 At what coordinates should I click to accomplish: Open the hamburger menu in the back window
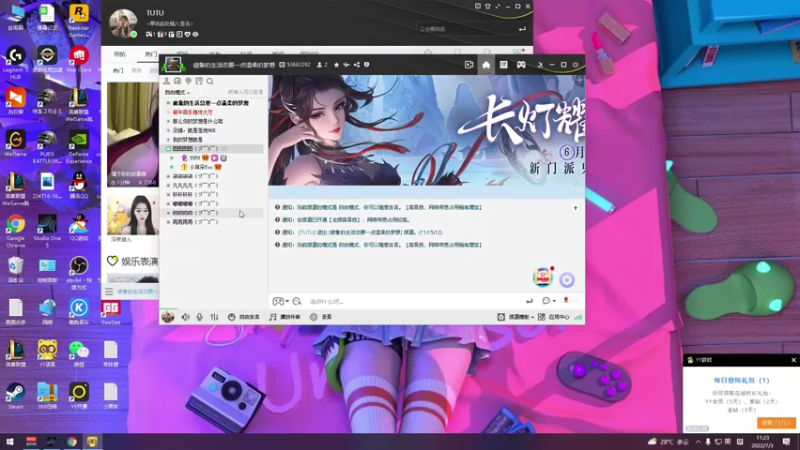pos(109,291)
